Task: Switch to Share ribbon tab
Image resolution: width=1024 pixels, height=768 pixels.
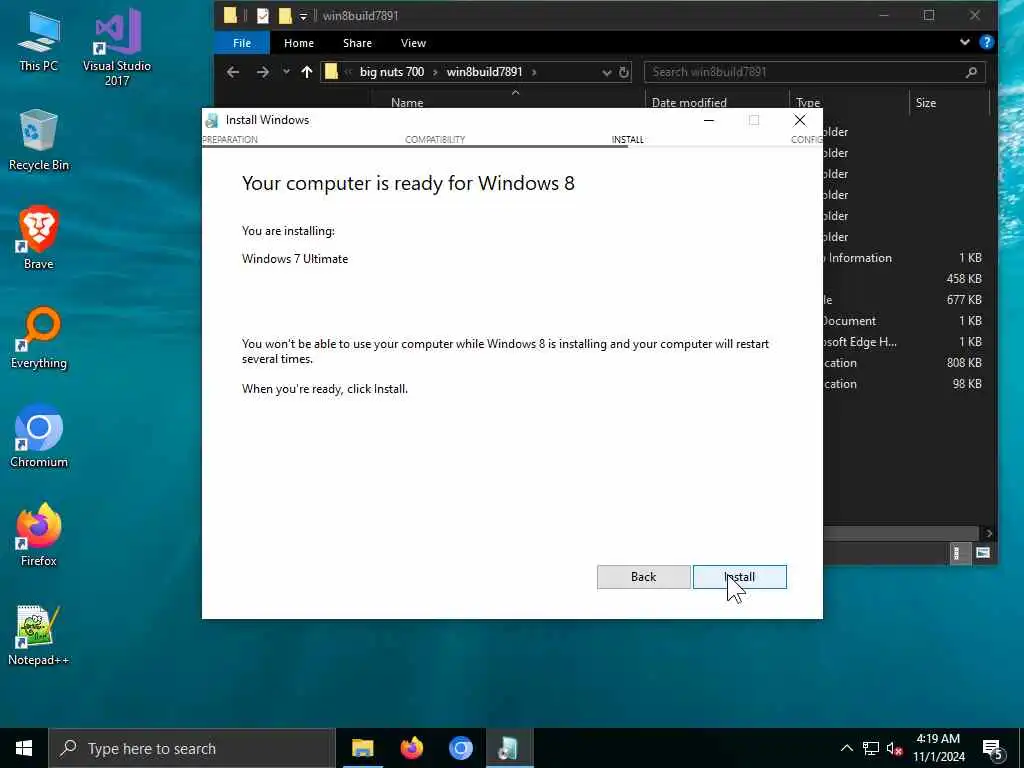Action: [x=357, y=43]
